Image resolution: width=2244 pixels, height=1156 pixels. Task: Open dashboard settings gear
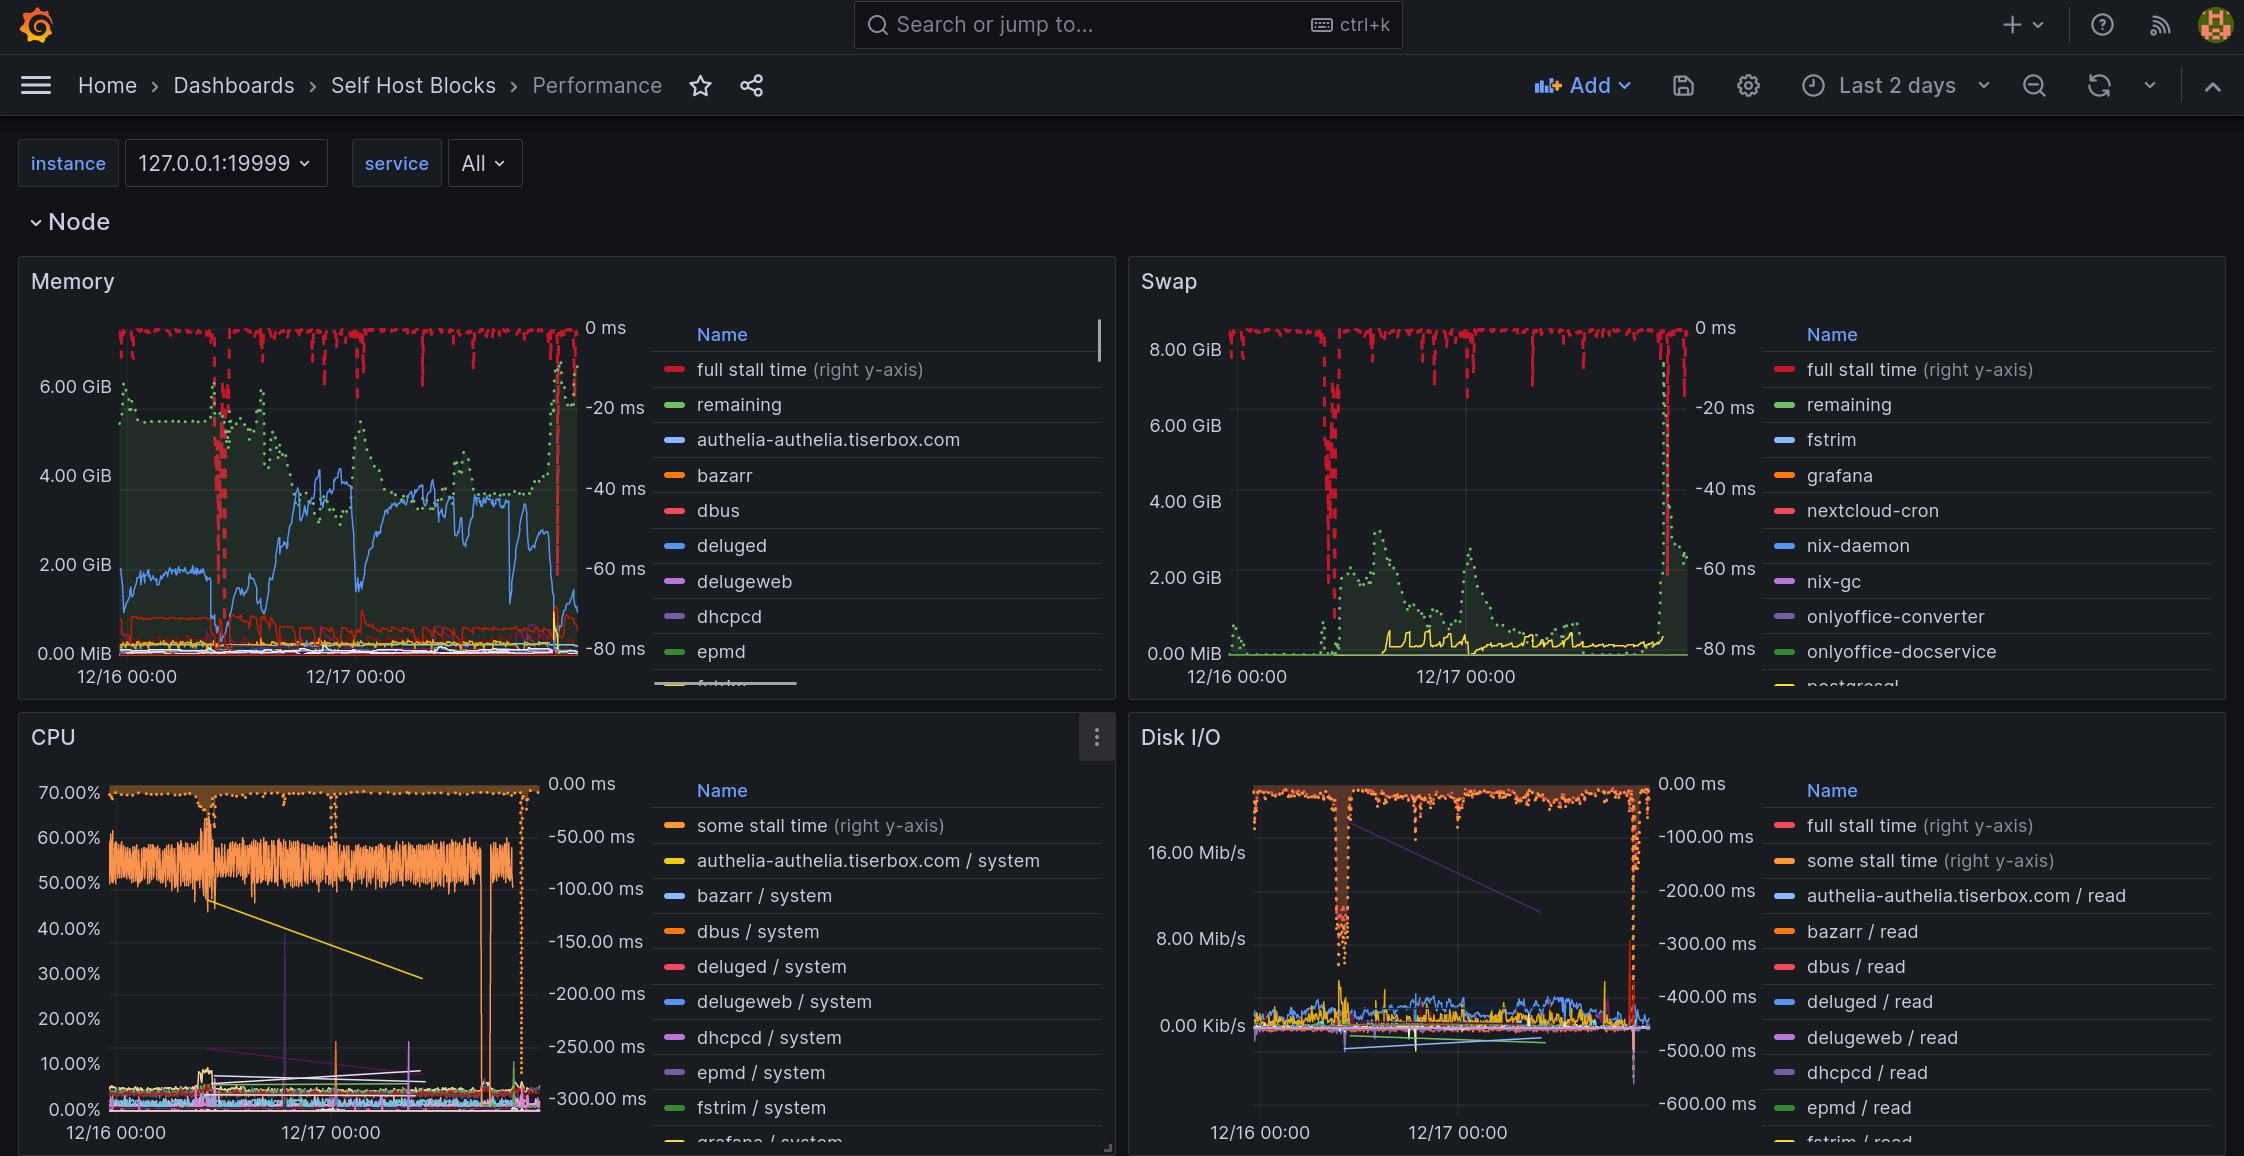point(1747,85)
